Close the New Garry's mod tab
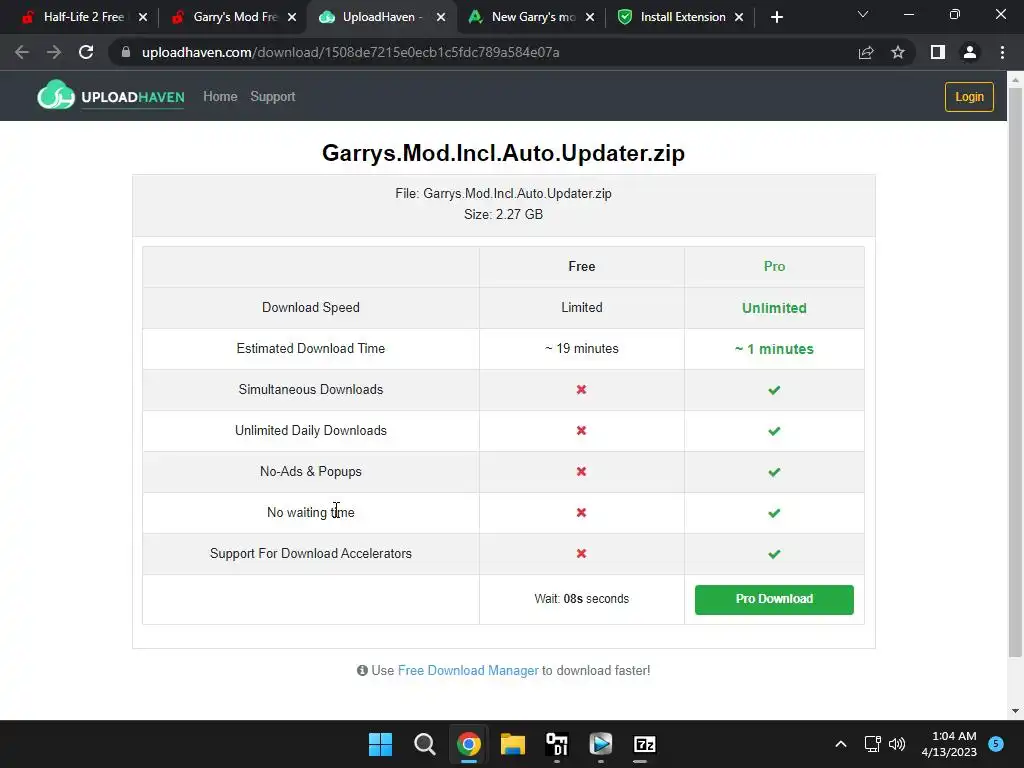The height and width of the screenshot is (768, 1024). click(590, 18)
